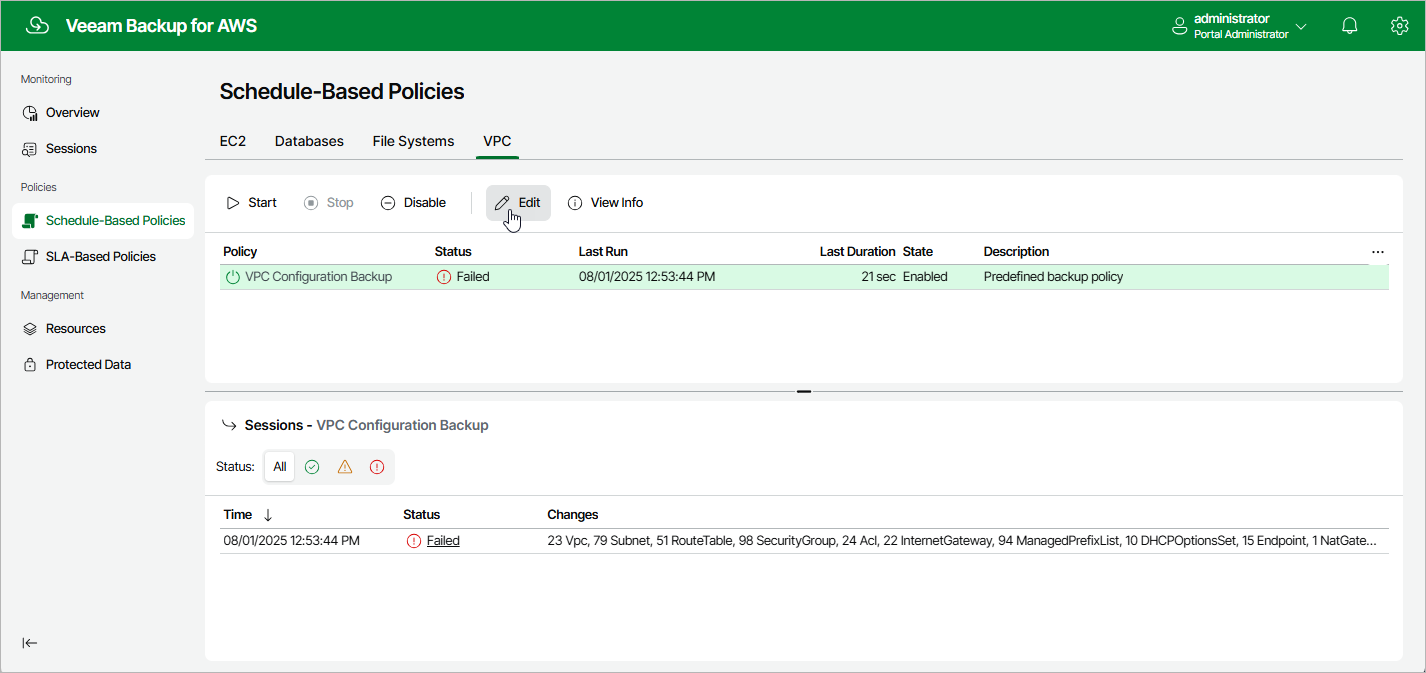
Task: Click the Veeam cloud logo icon
Action: (37, 26)
